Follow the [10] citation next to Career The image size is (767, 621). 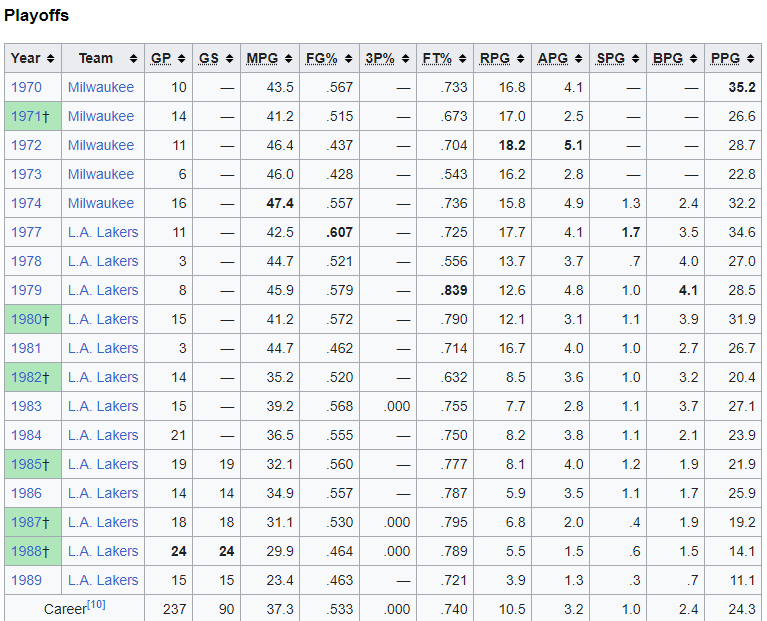[x=96, y=605]
